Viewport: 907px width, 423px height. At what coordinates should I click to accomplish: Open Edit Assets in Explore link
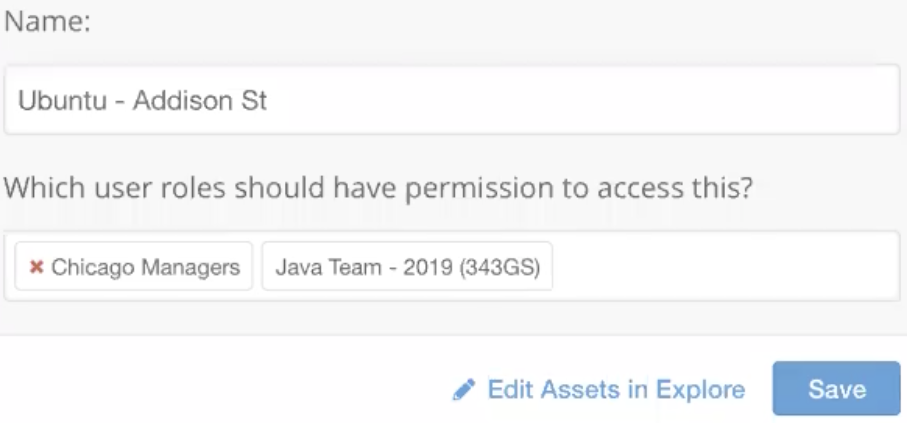(599, 389)
